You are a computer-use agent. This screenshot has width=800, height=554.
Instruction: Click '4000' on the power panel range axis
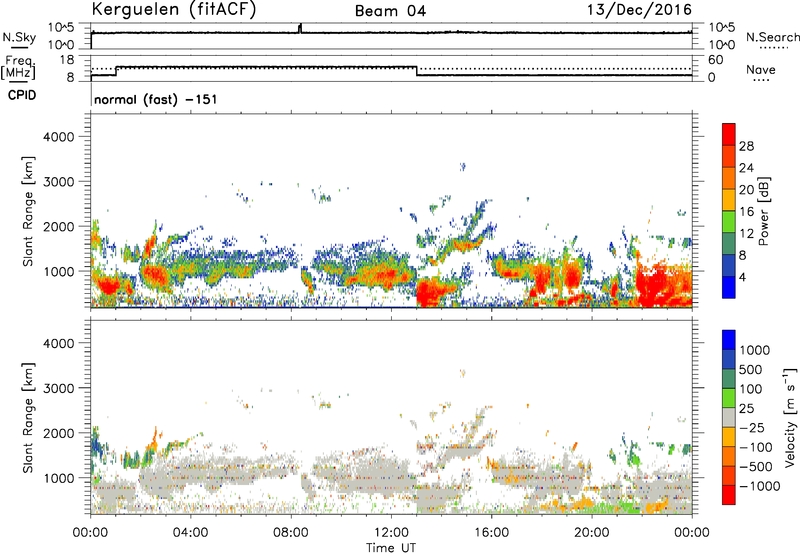(x=59, y=137)
